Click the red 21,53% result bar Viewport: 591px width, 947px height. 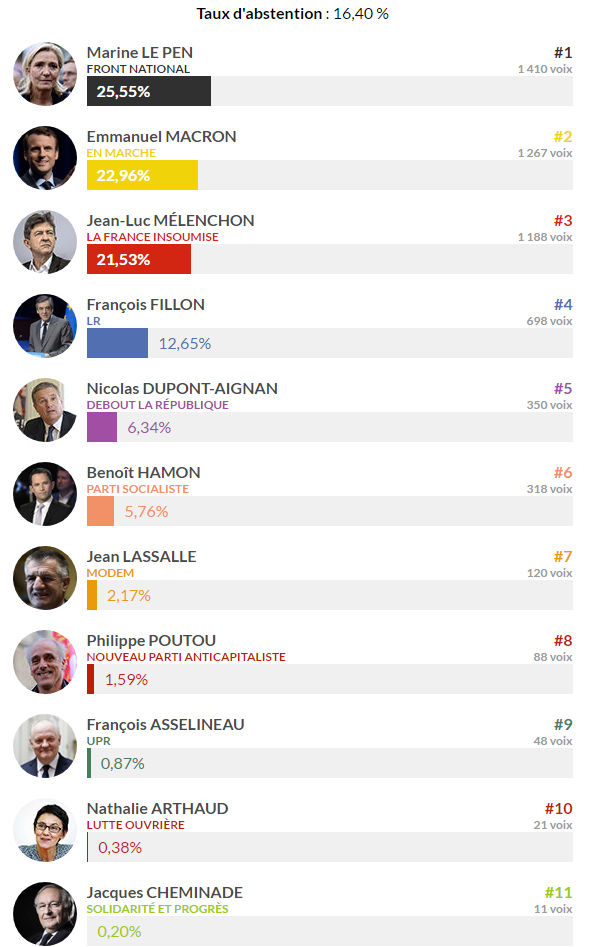(139, 259)
